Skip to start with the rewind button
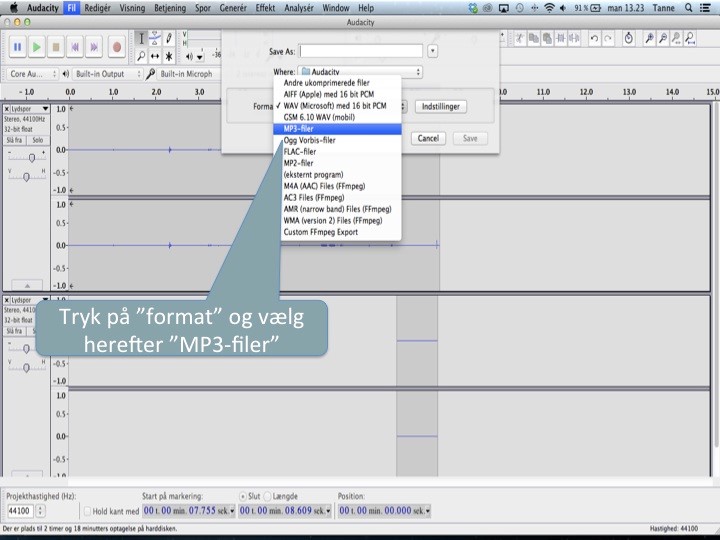The width and height of the screenshot is (720, 540). click(75, 47)
